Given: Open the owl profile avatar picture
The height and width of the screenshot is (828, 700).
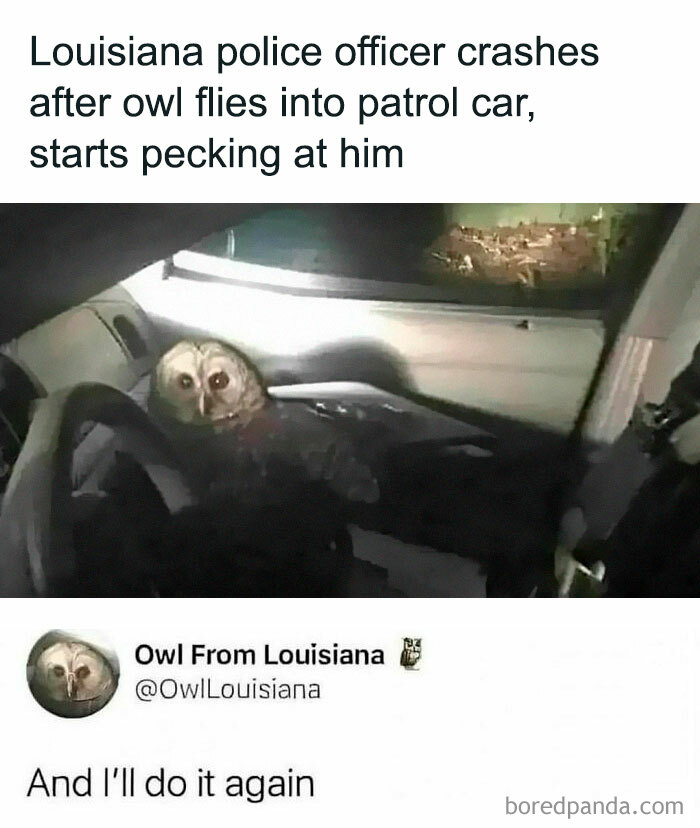Looking at the screenshot, I should 73,674.
